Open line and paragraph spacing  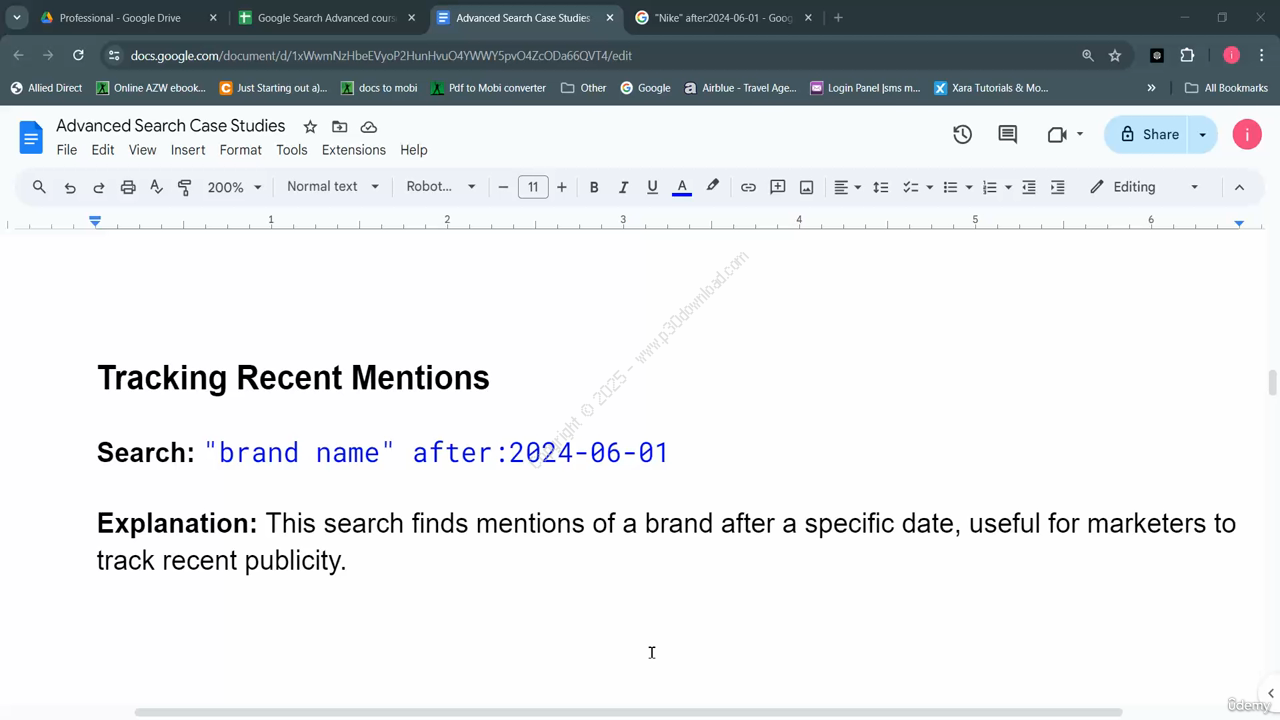point(881,187)
